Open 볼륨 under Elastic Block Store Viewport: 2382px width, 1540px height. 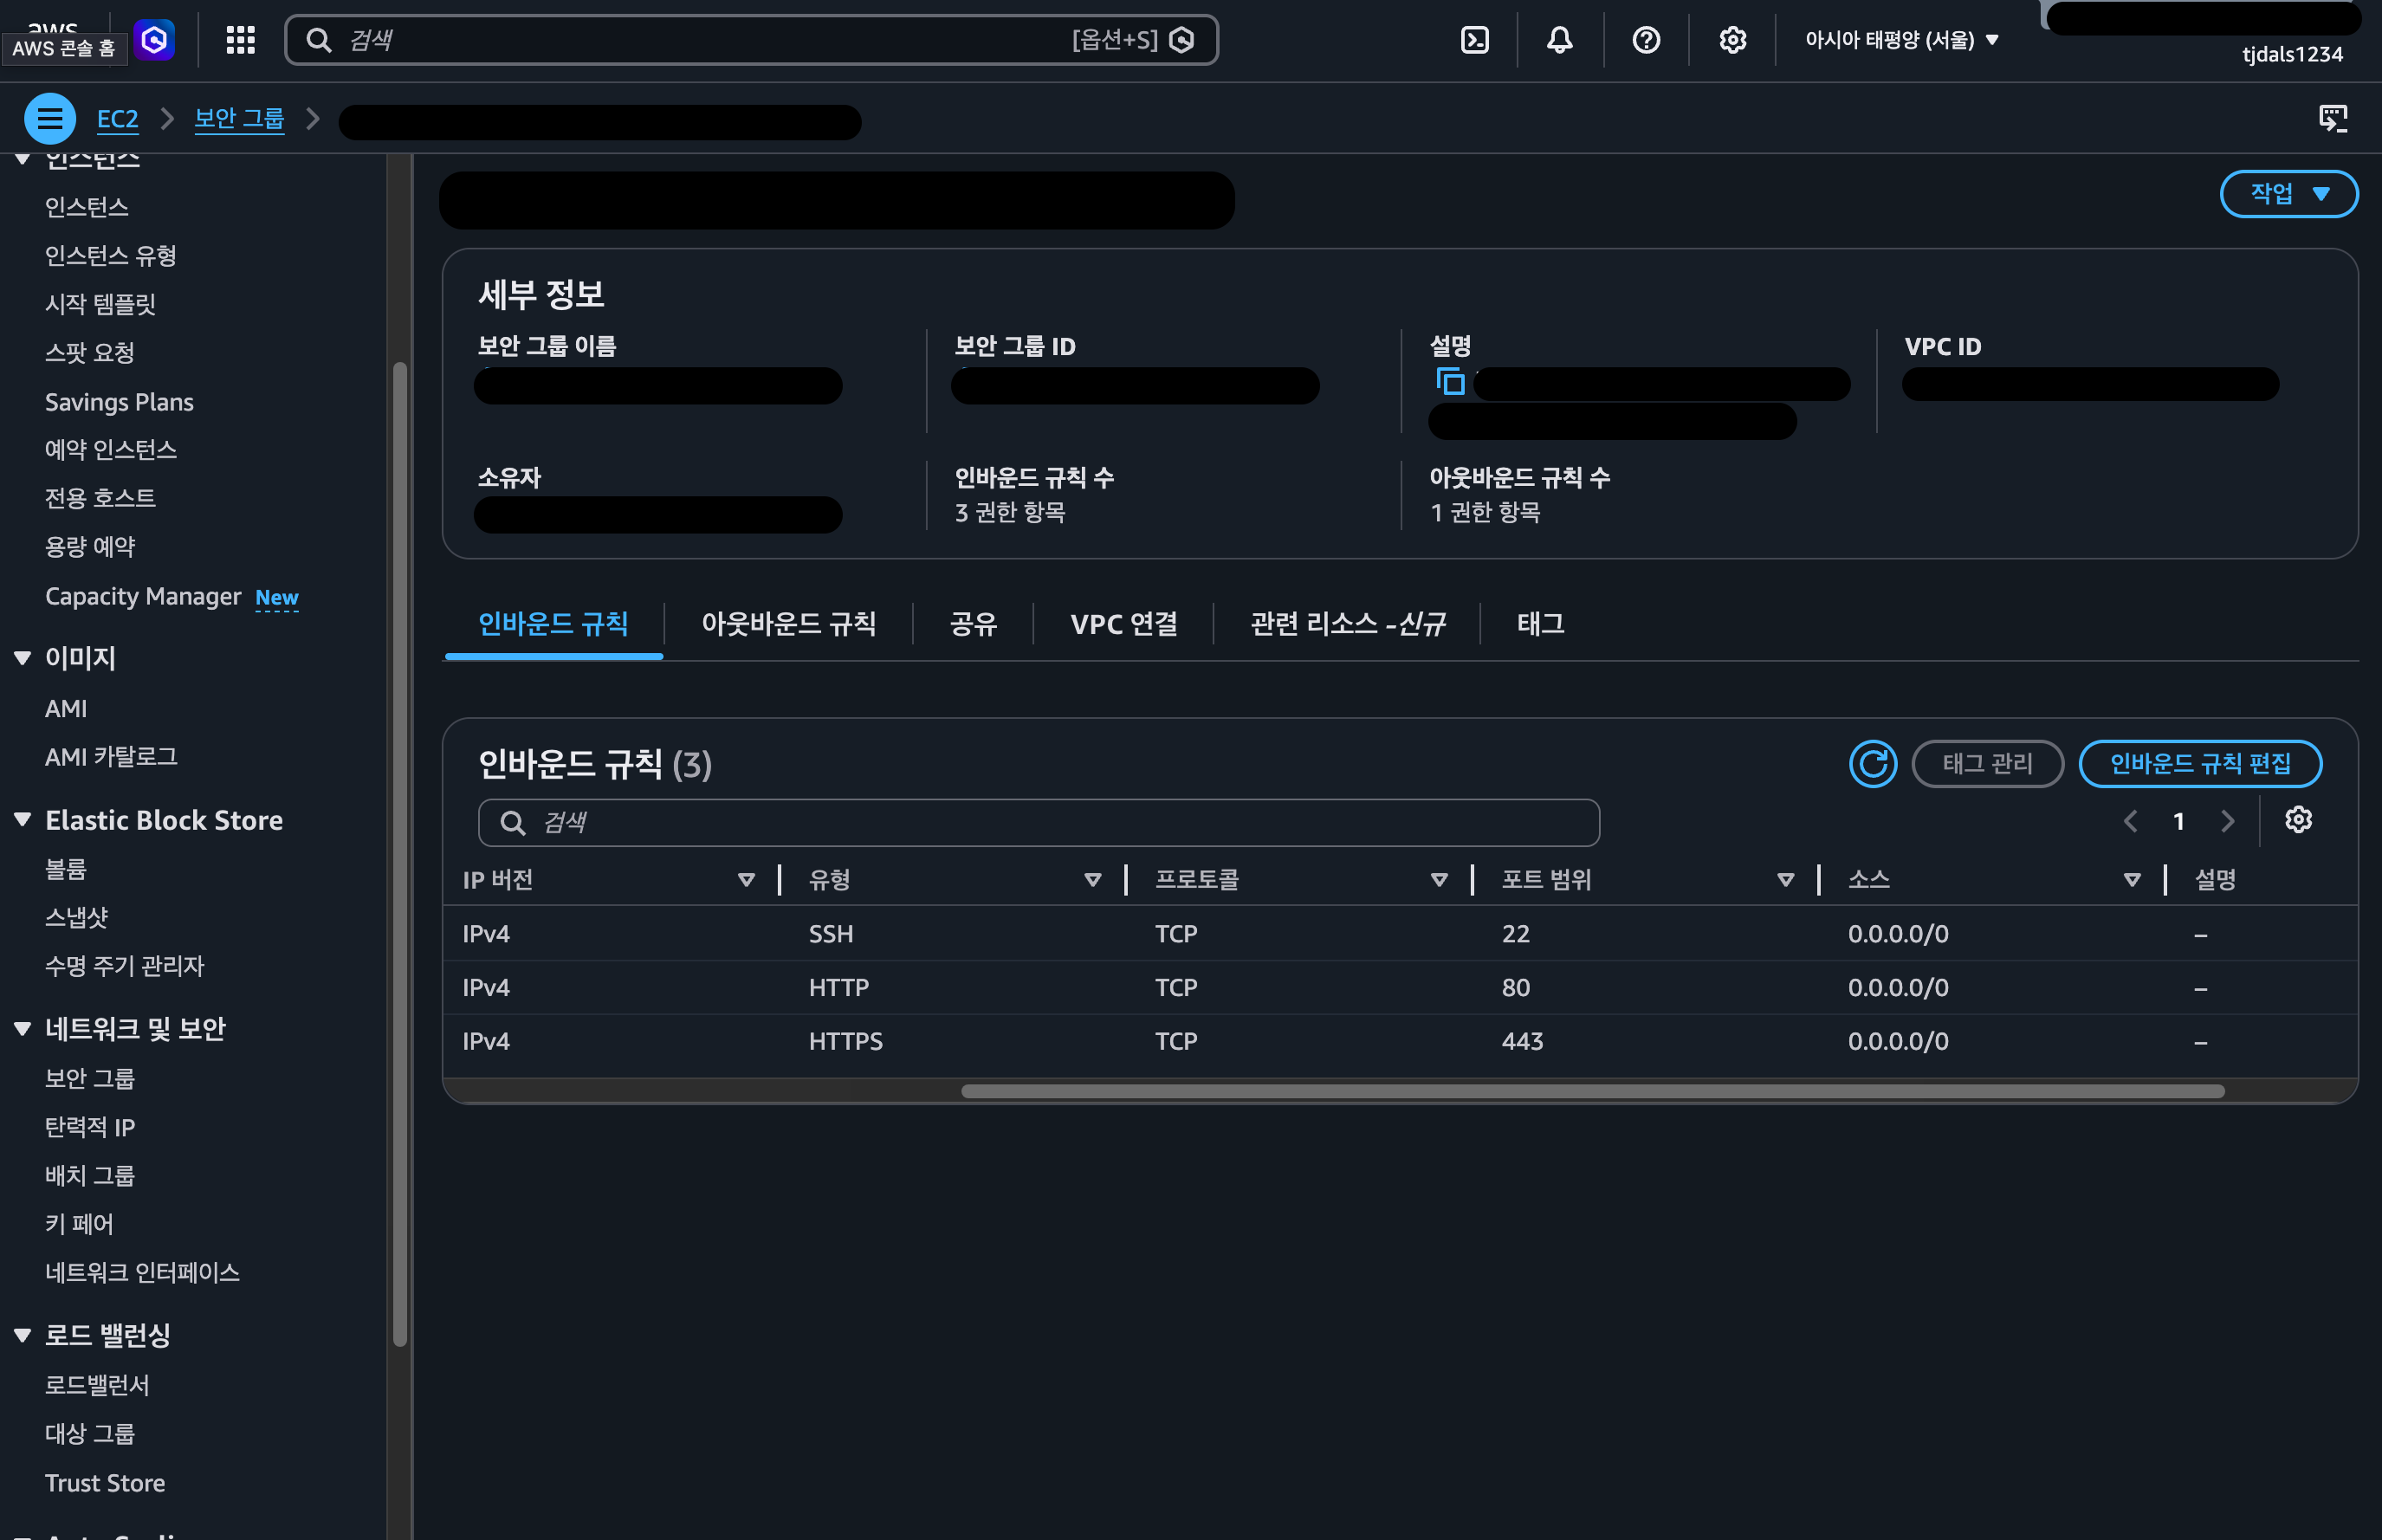point(66,869)
